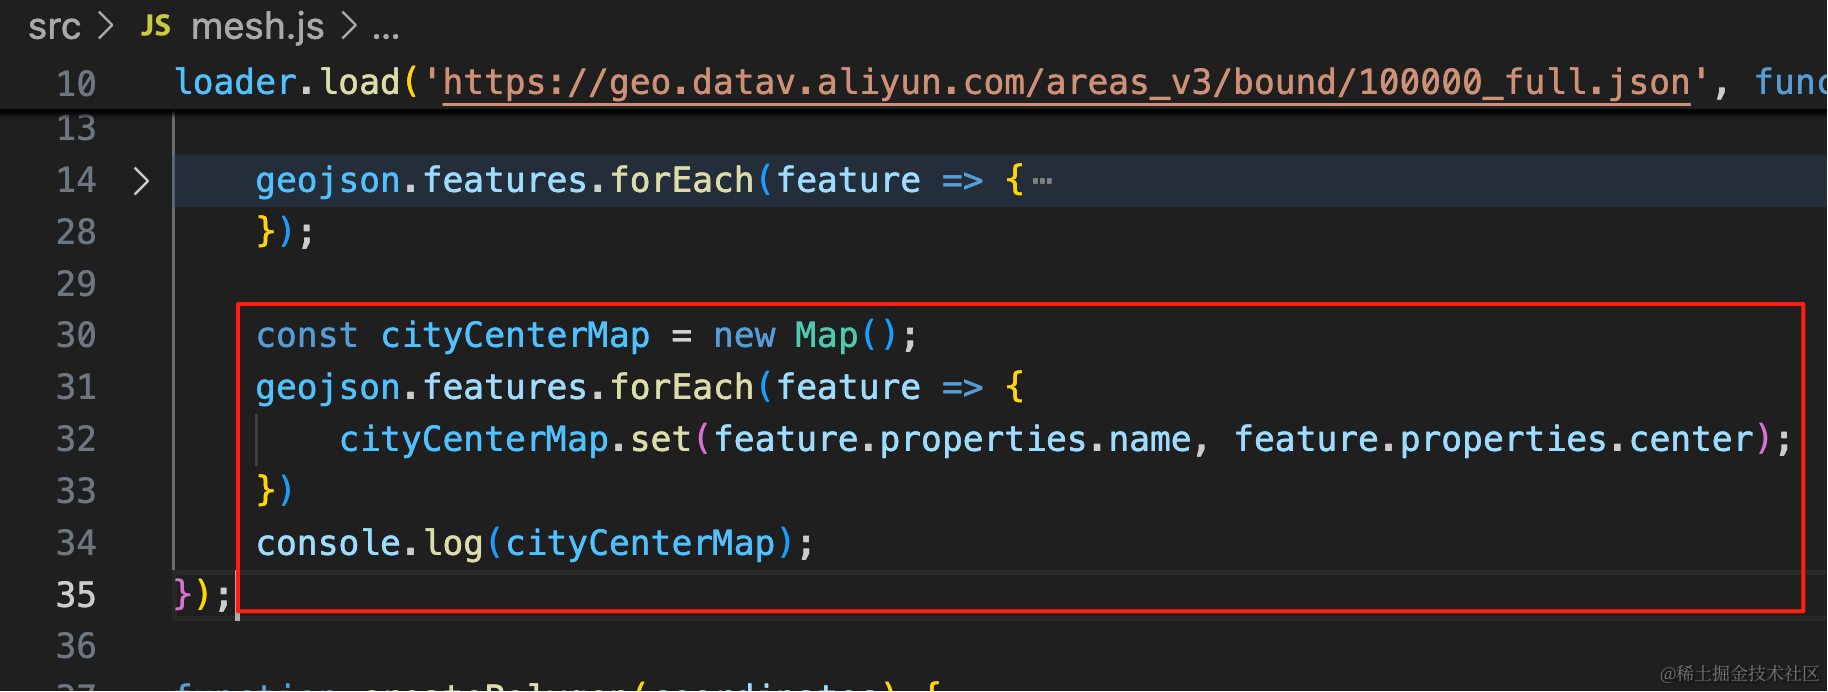Click 'cityCenterMap' on line 32
1828x692 pixels.
pos(474,439)
